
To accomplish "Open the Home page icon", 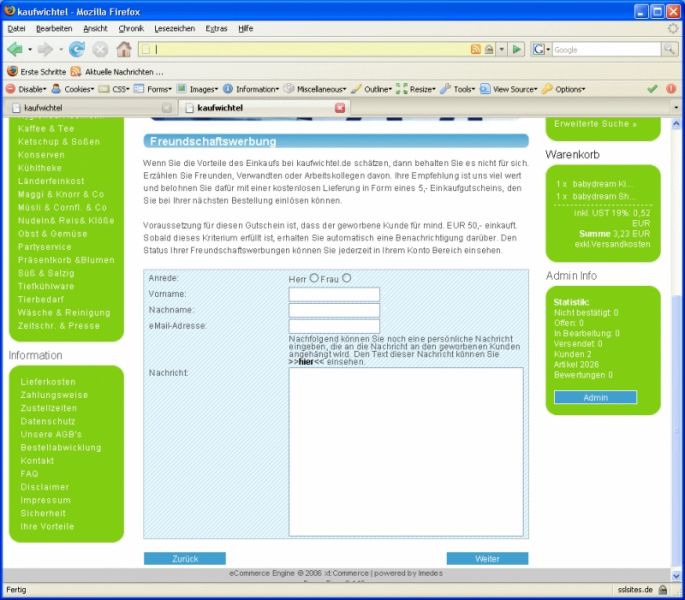I will (x=124, y=49).
